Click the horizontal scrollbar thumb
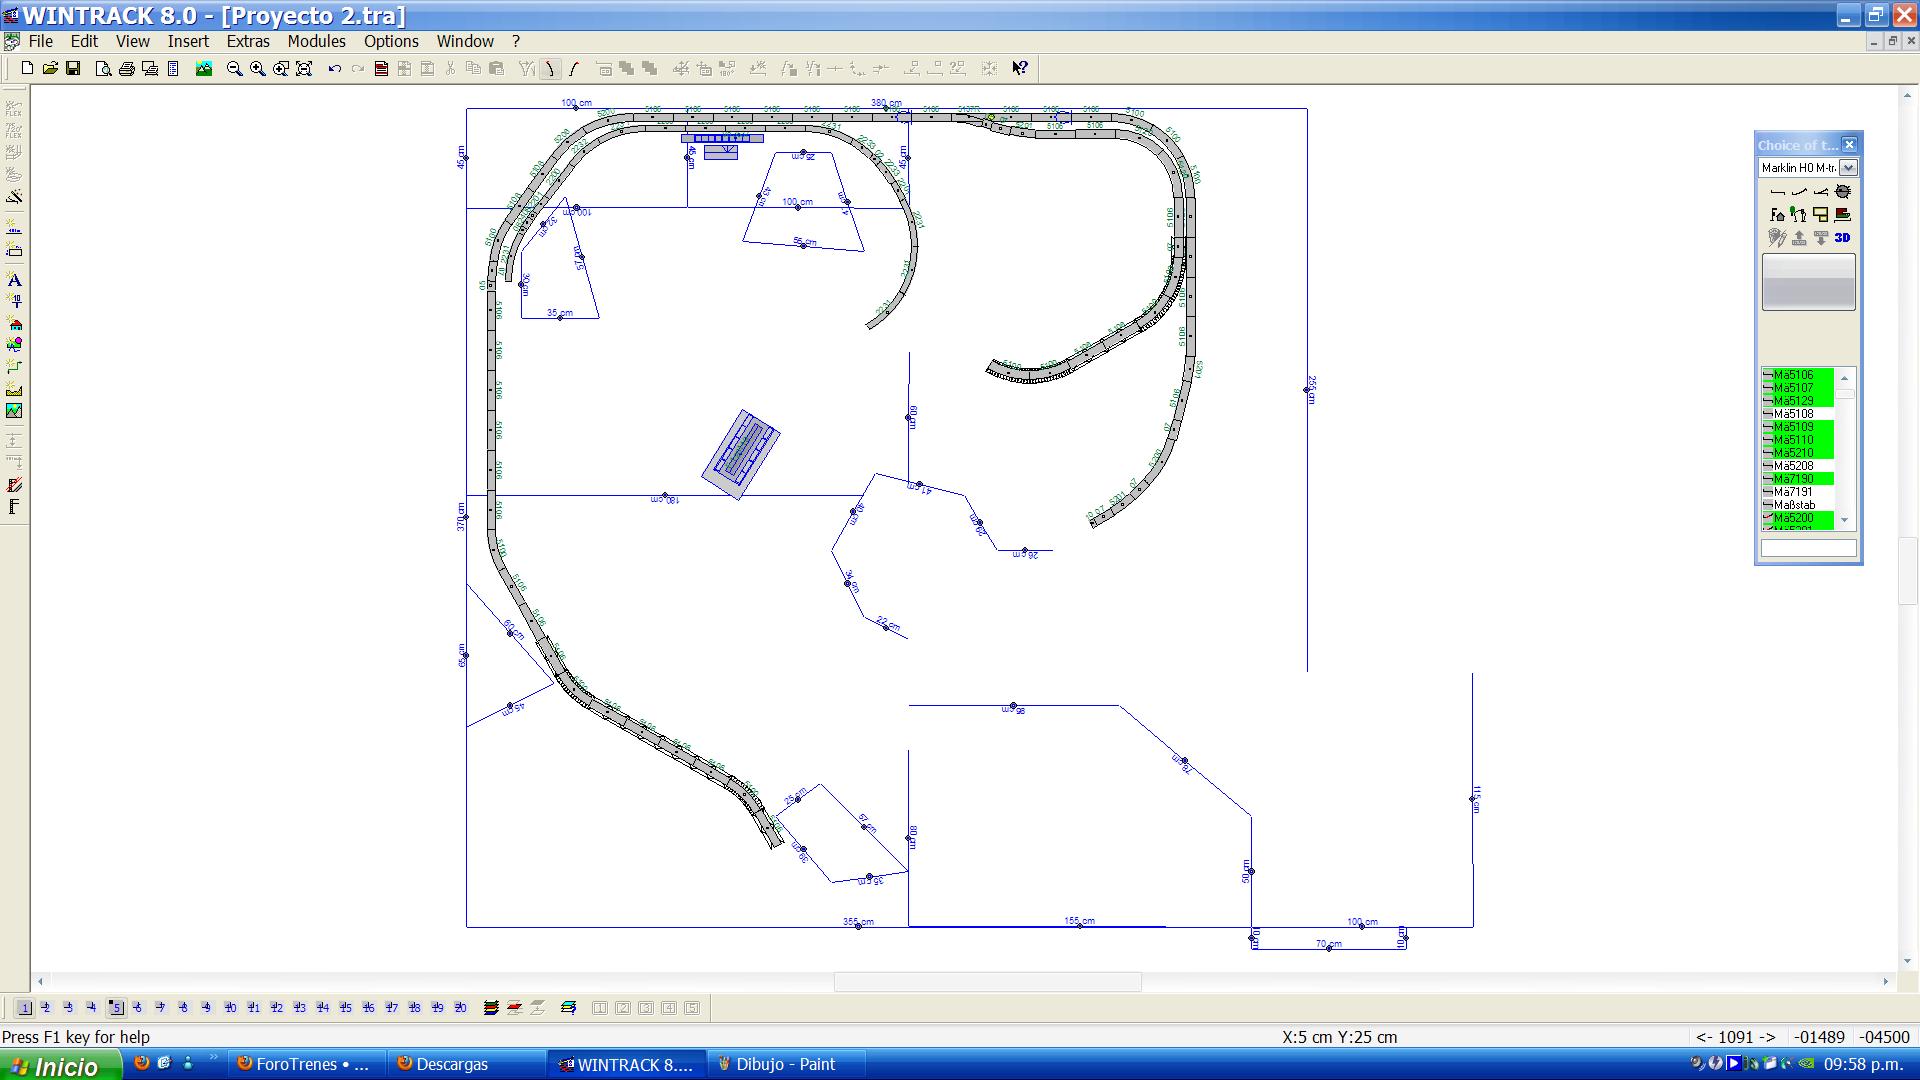This screenshot has width=1920, height=1080. tap(988, 982)
